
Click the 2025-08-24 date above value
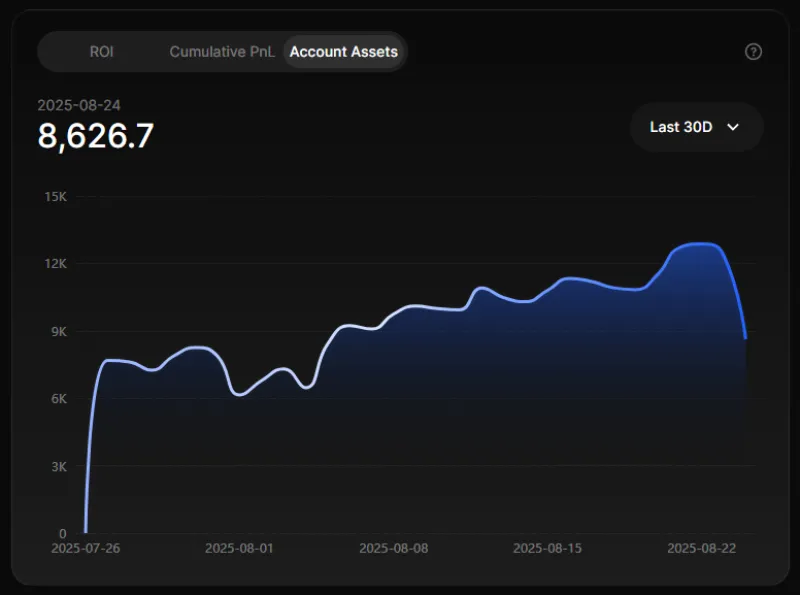[79, 105]
